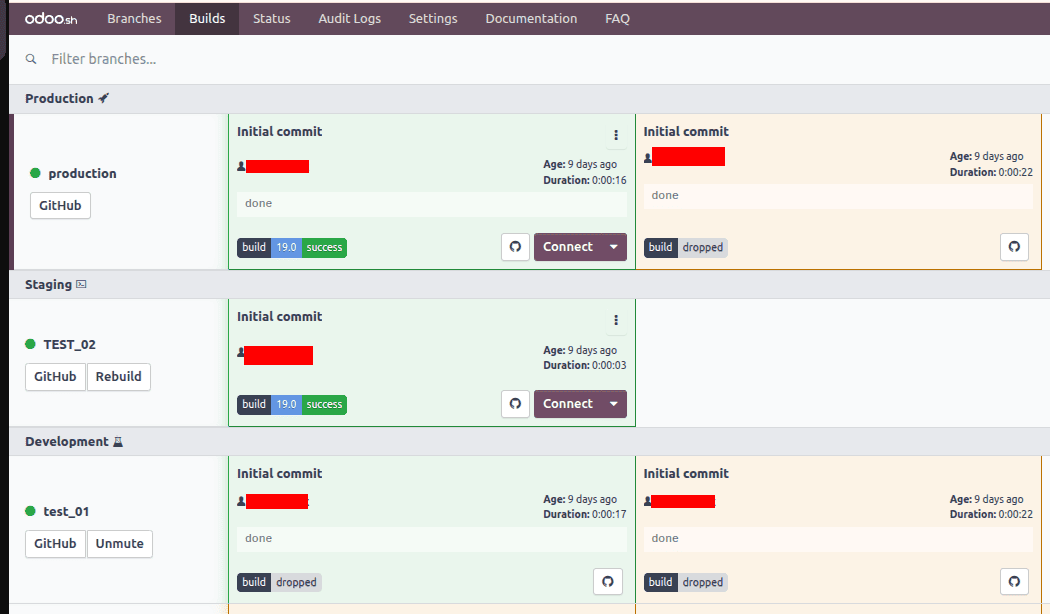
Task: Open Audit Logs tab
Action: [350, 19]
